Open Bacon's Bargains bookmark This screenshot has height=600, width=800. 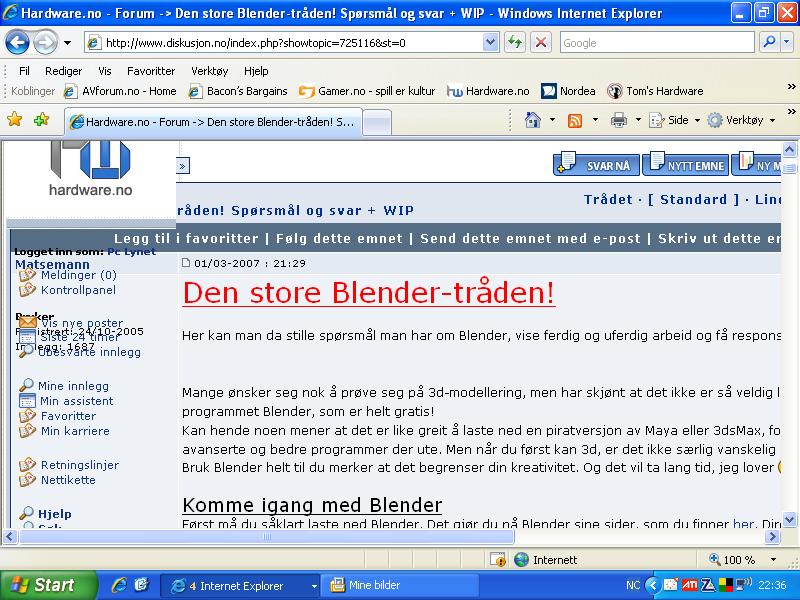coord(238,91)
